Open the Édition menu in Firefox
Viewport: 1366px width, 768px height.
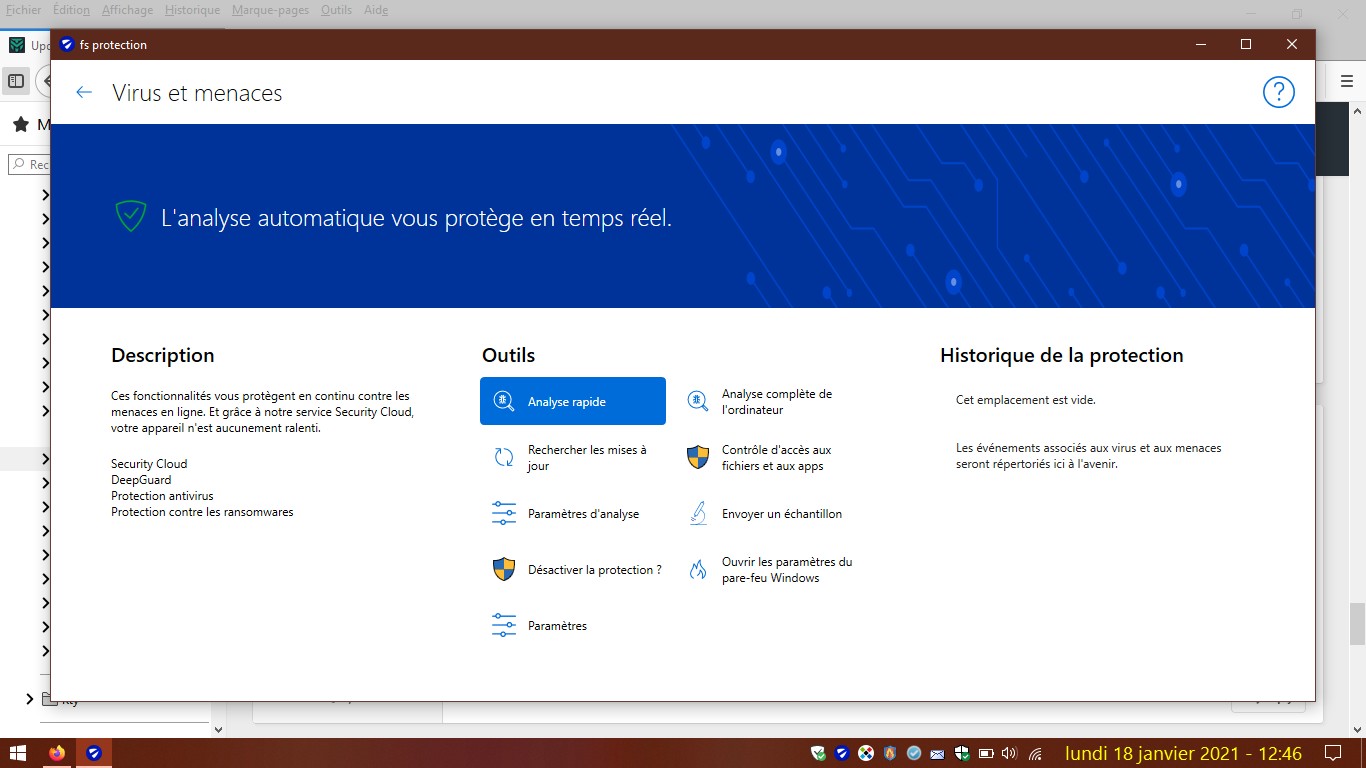click(x=69, y=10)
